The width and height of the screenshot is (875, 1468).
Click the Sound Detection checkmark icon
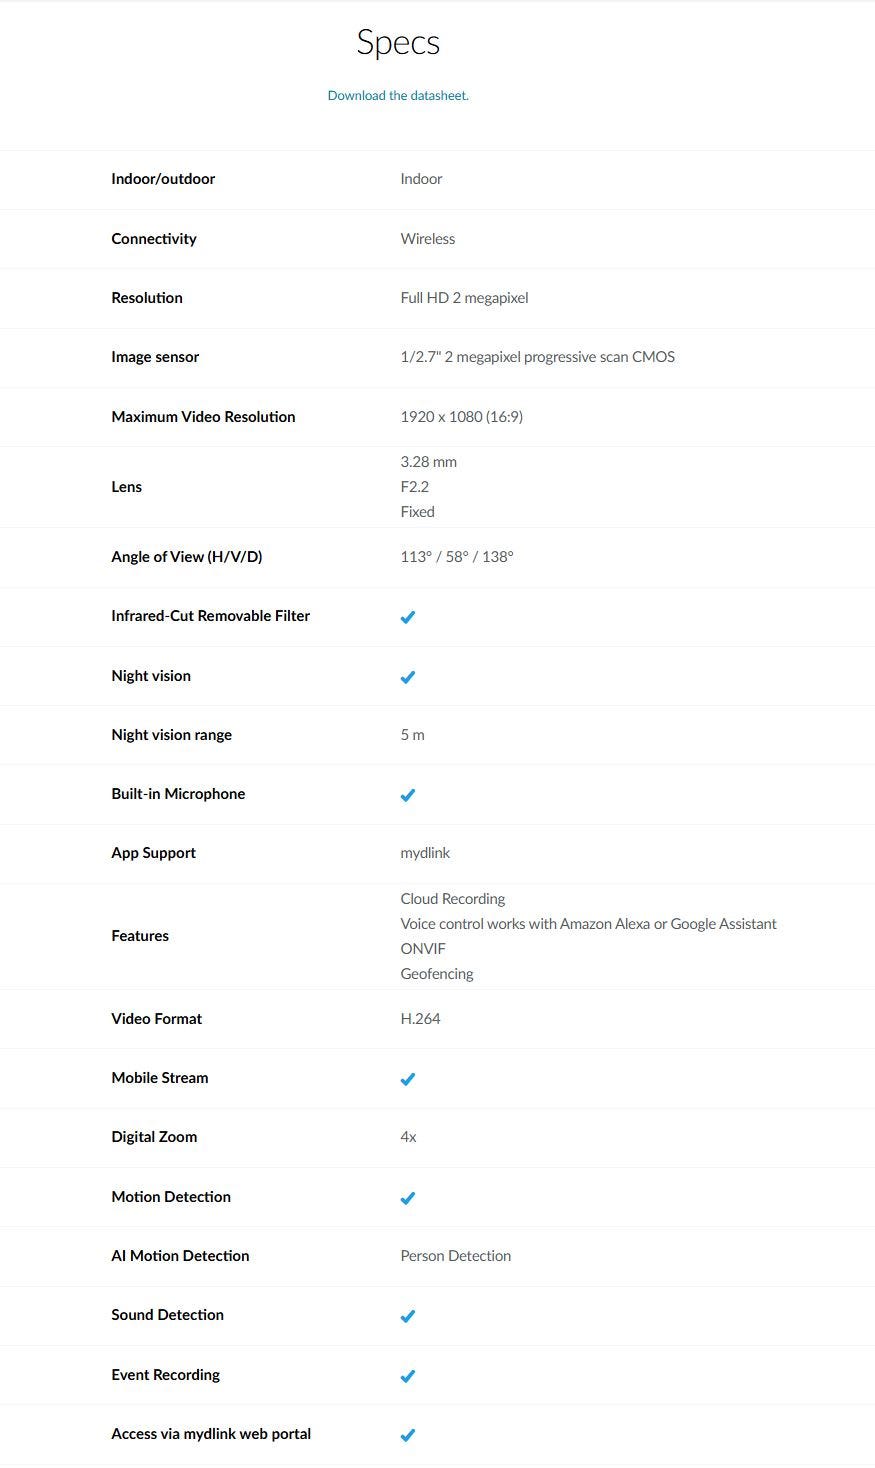[407, 1316]
